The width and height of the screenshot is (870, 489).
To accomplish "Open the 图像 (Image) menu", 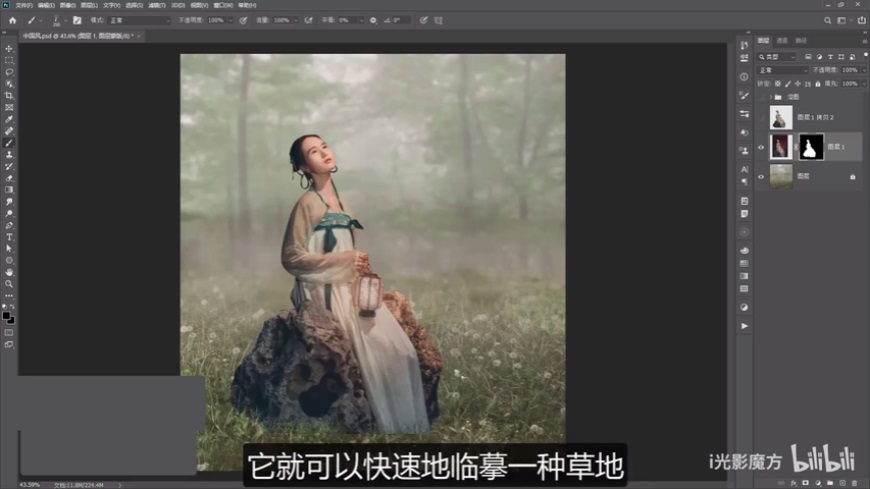I will coord(68,5).
